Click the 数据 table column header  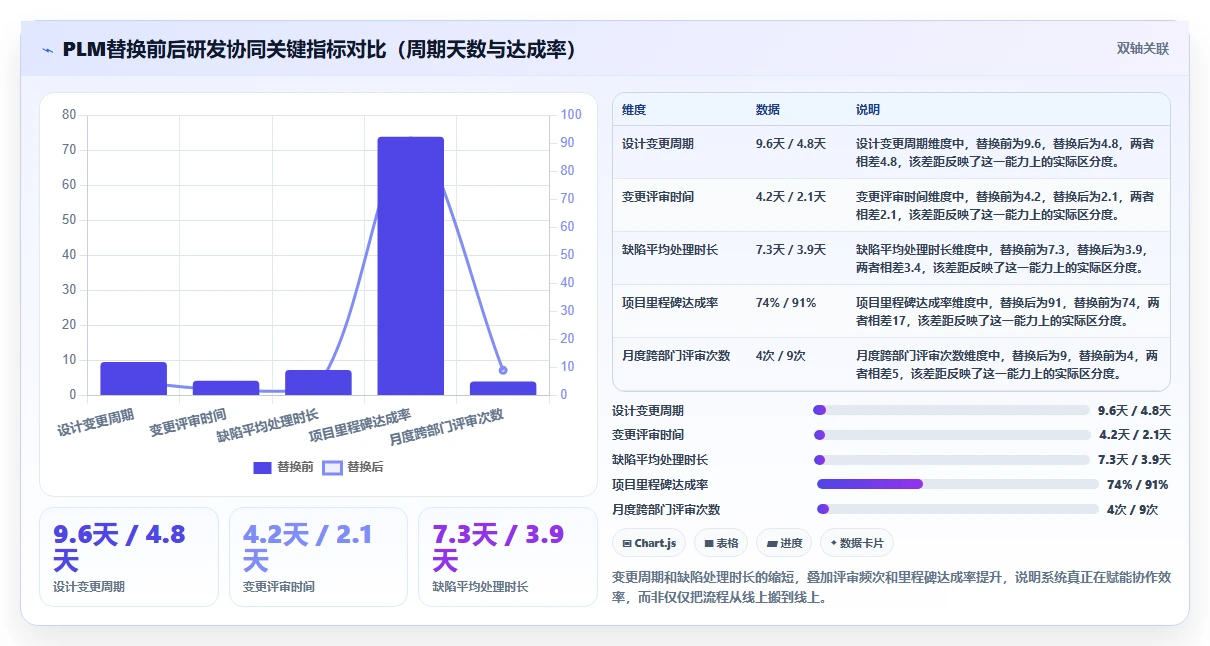click(768, 109)
